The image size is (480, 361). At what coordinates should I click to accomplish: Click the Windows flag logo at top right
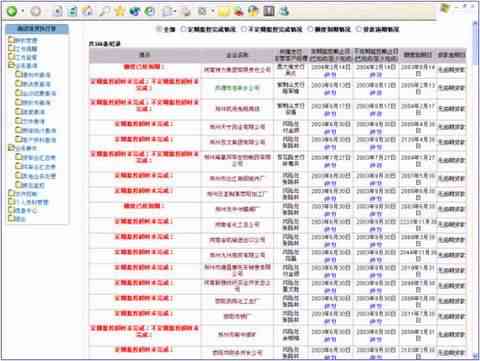click(x=446, y=8)
